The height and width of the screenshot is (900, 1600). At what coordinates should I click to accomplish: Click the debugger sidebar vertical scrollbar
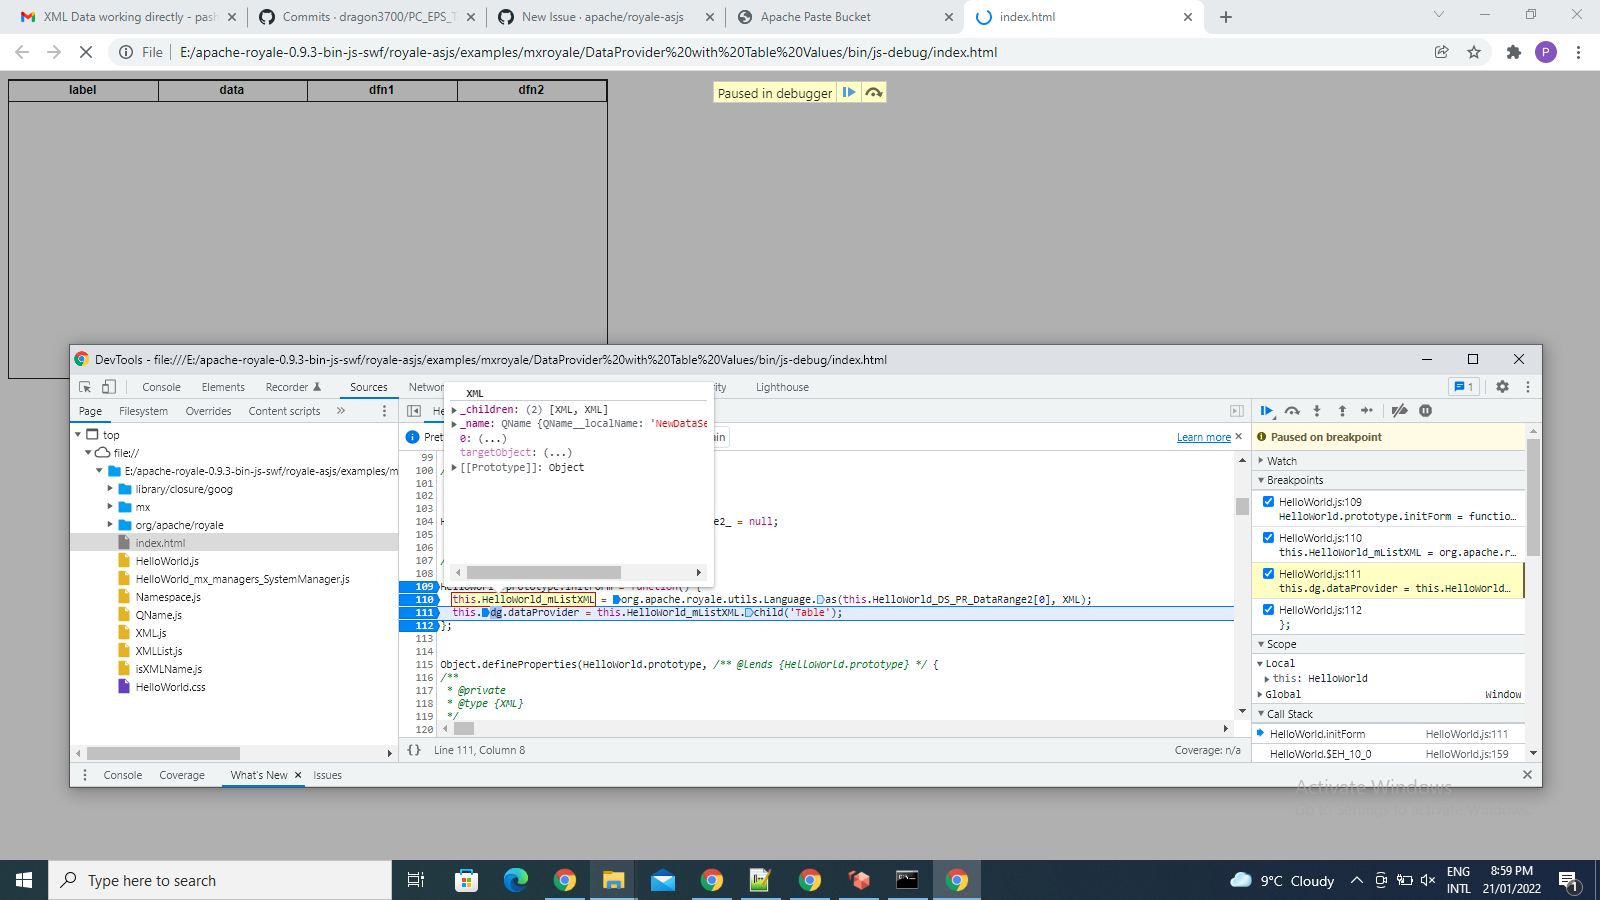click(1533, 498)
